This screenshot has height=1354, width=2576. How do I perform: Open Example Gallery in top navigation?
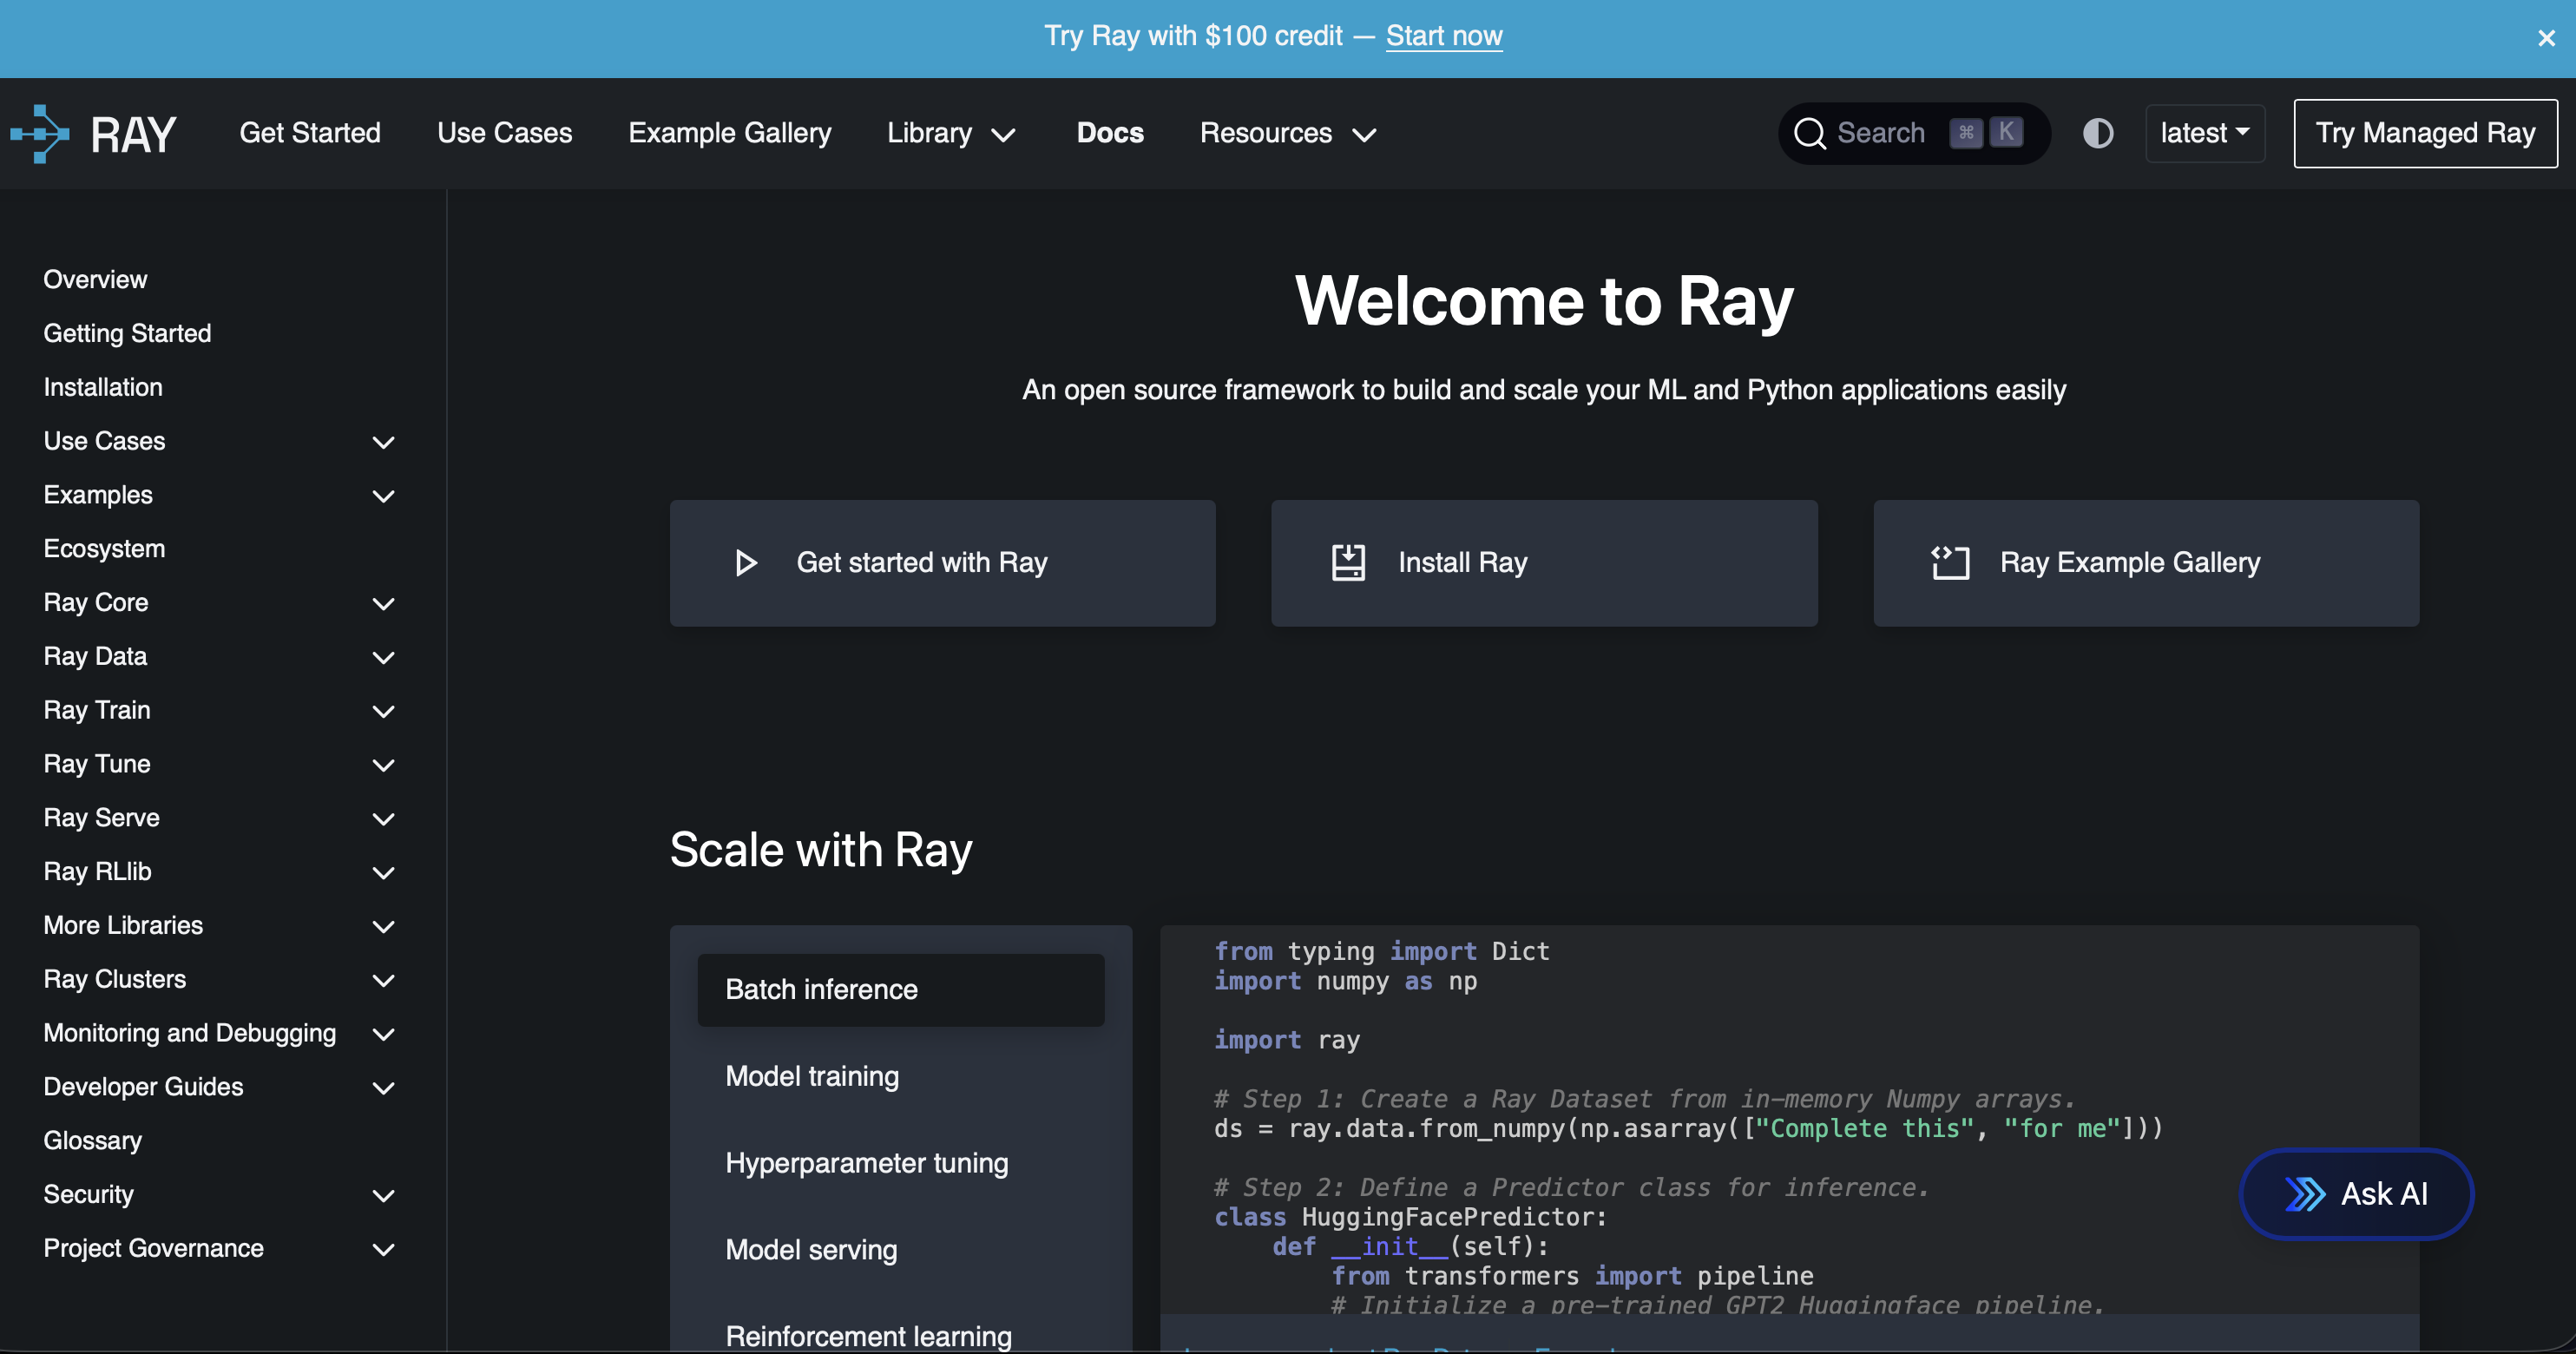729,133
